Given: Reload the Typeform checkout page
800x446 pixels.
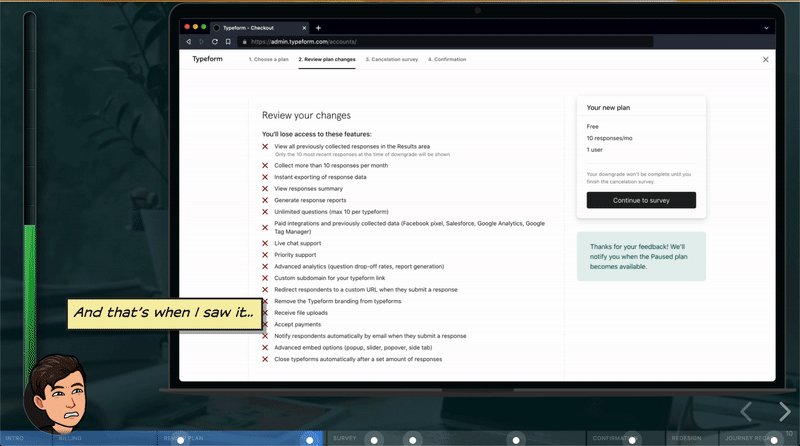Looking at the screenshot, I should tap(215, 42).
